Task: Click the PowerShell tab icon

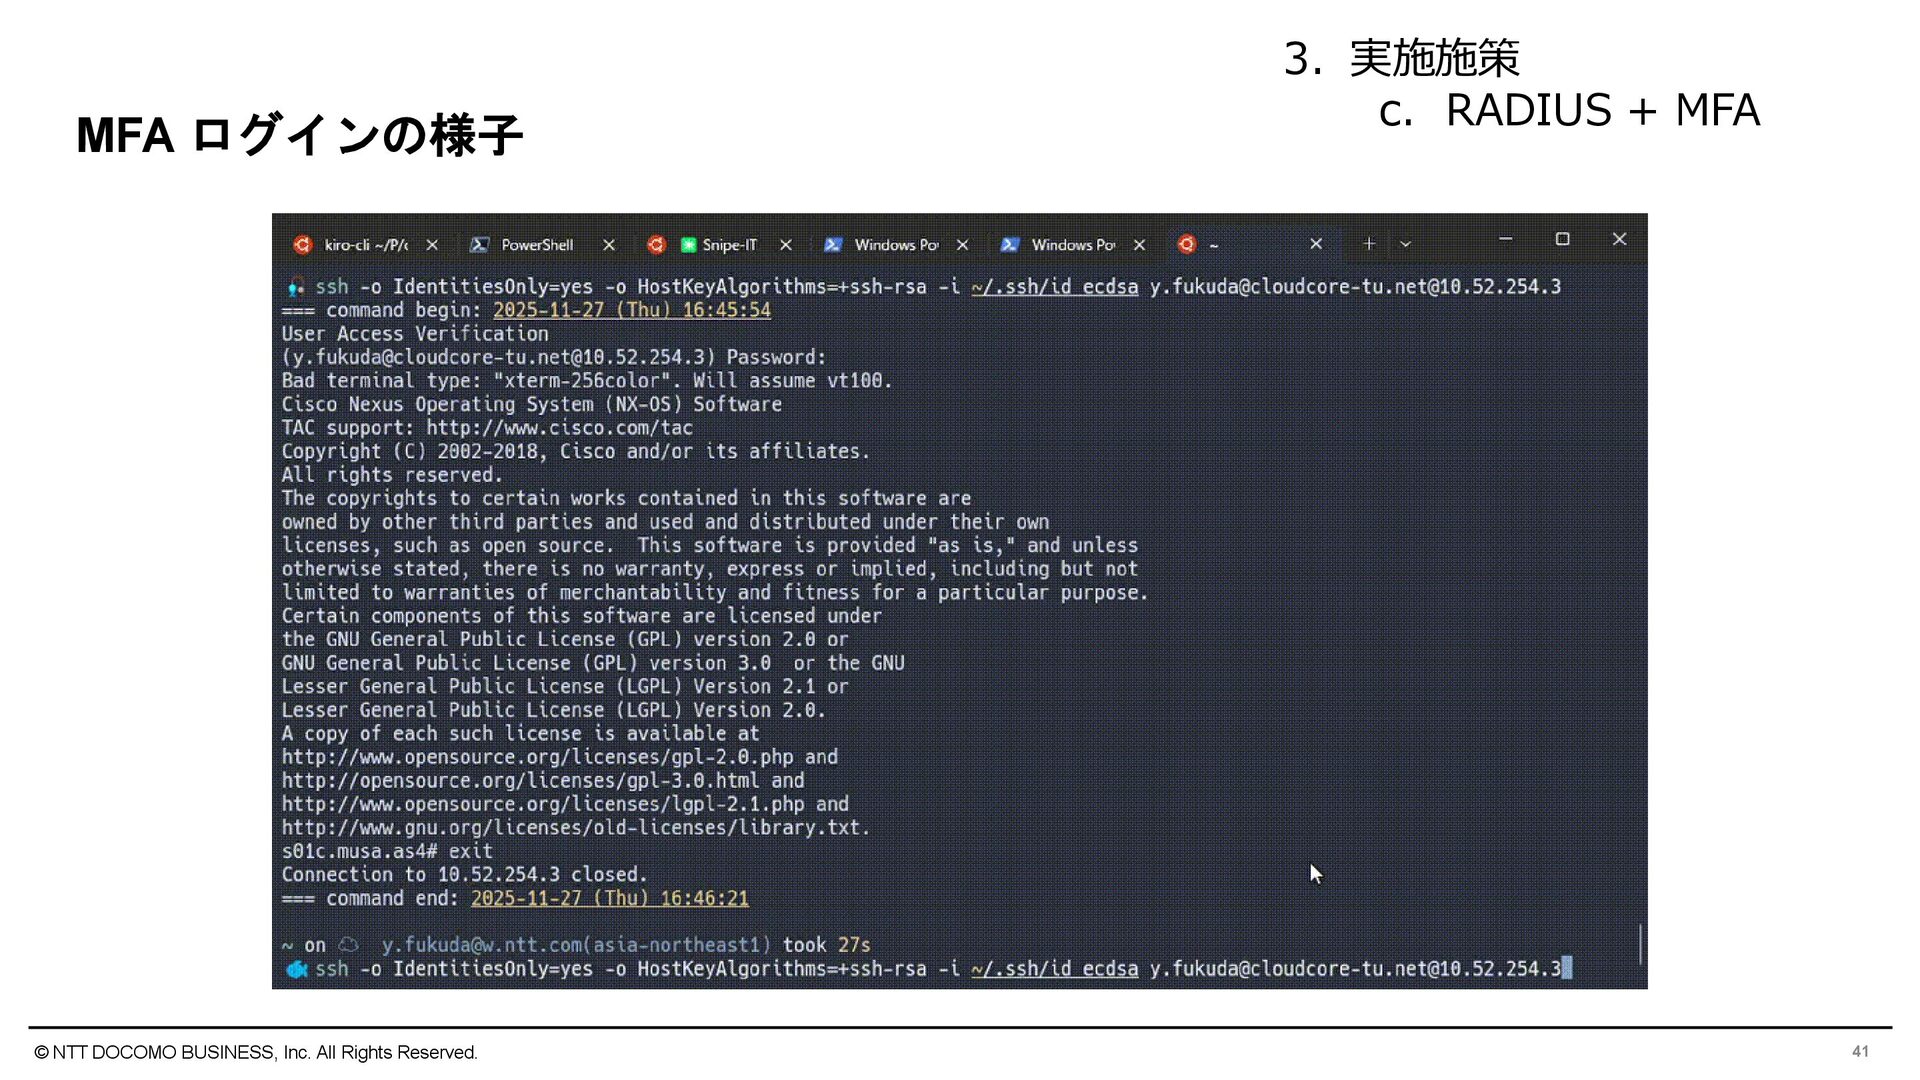Action: coord(480,245)
